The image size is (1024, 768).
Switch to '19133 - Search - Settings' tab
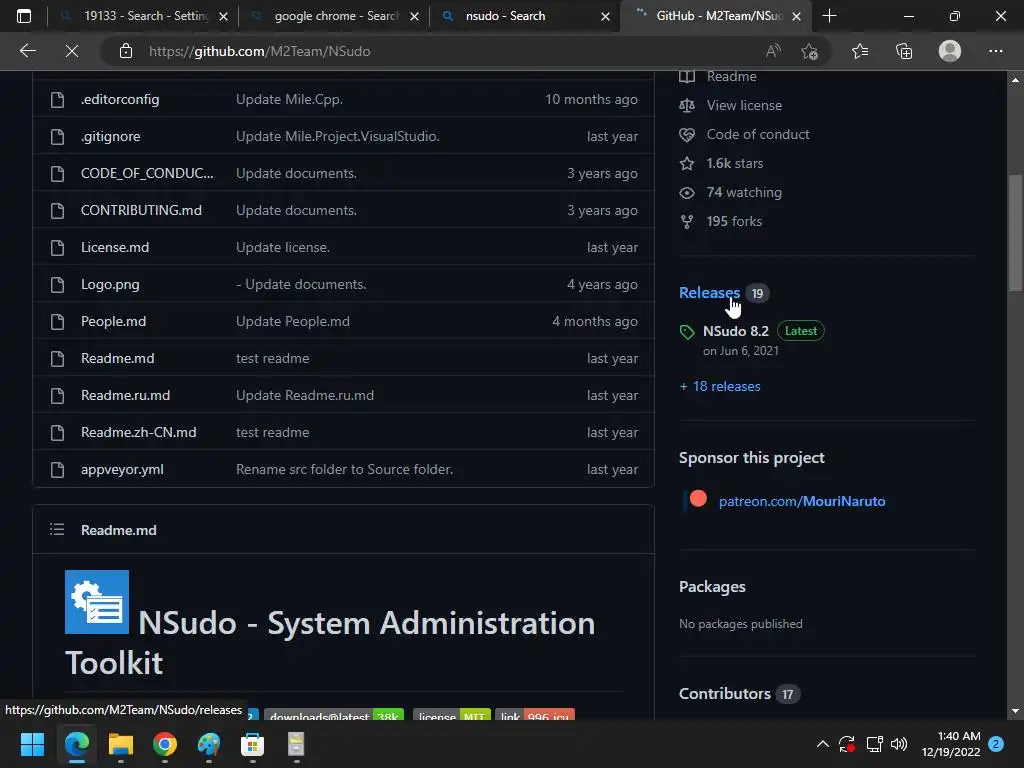[144, 16]
